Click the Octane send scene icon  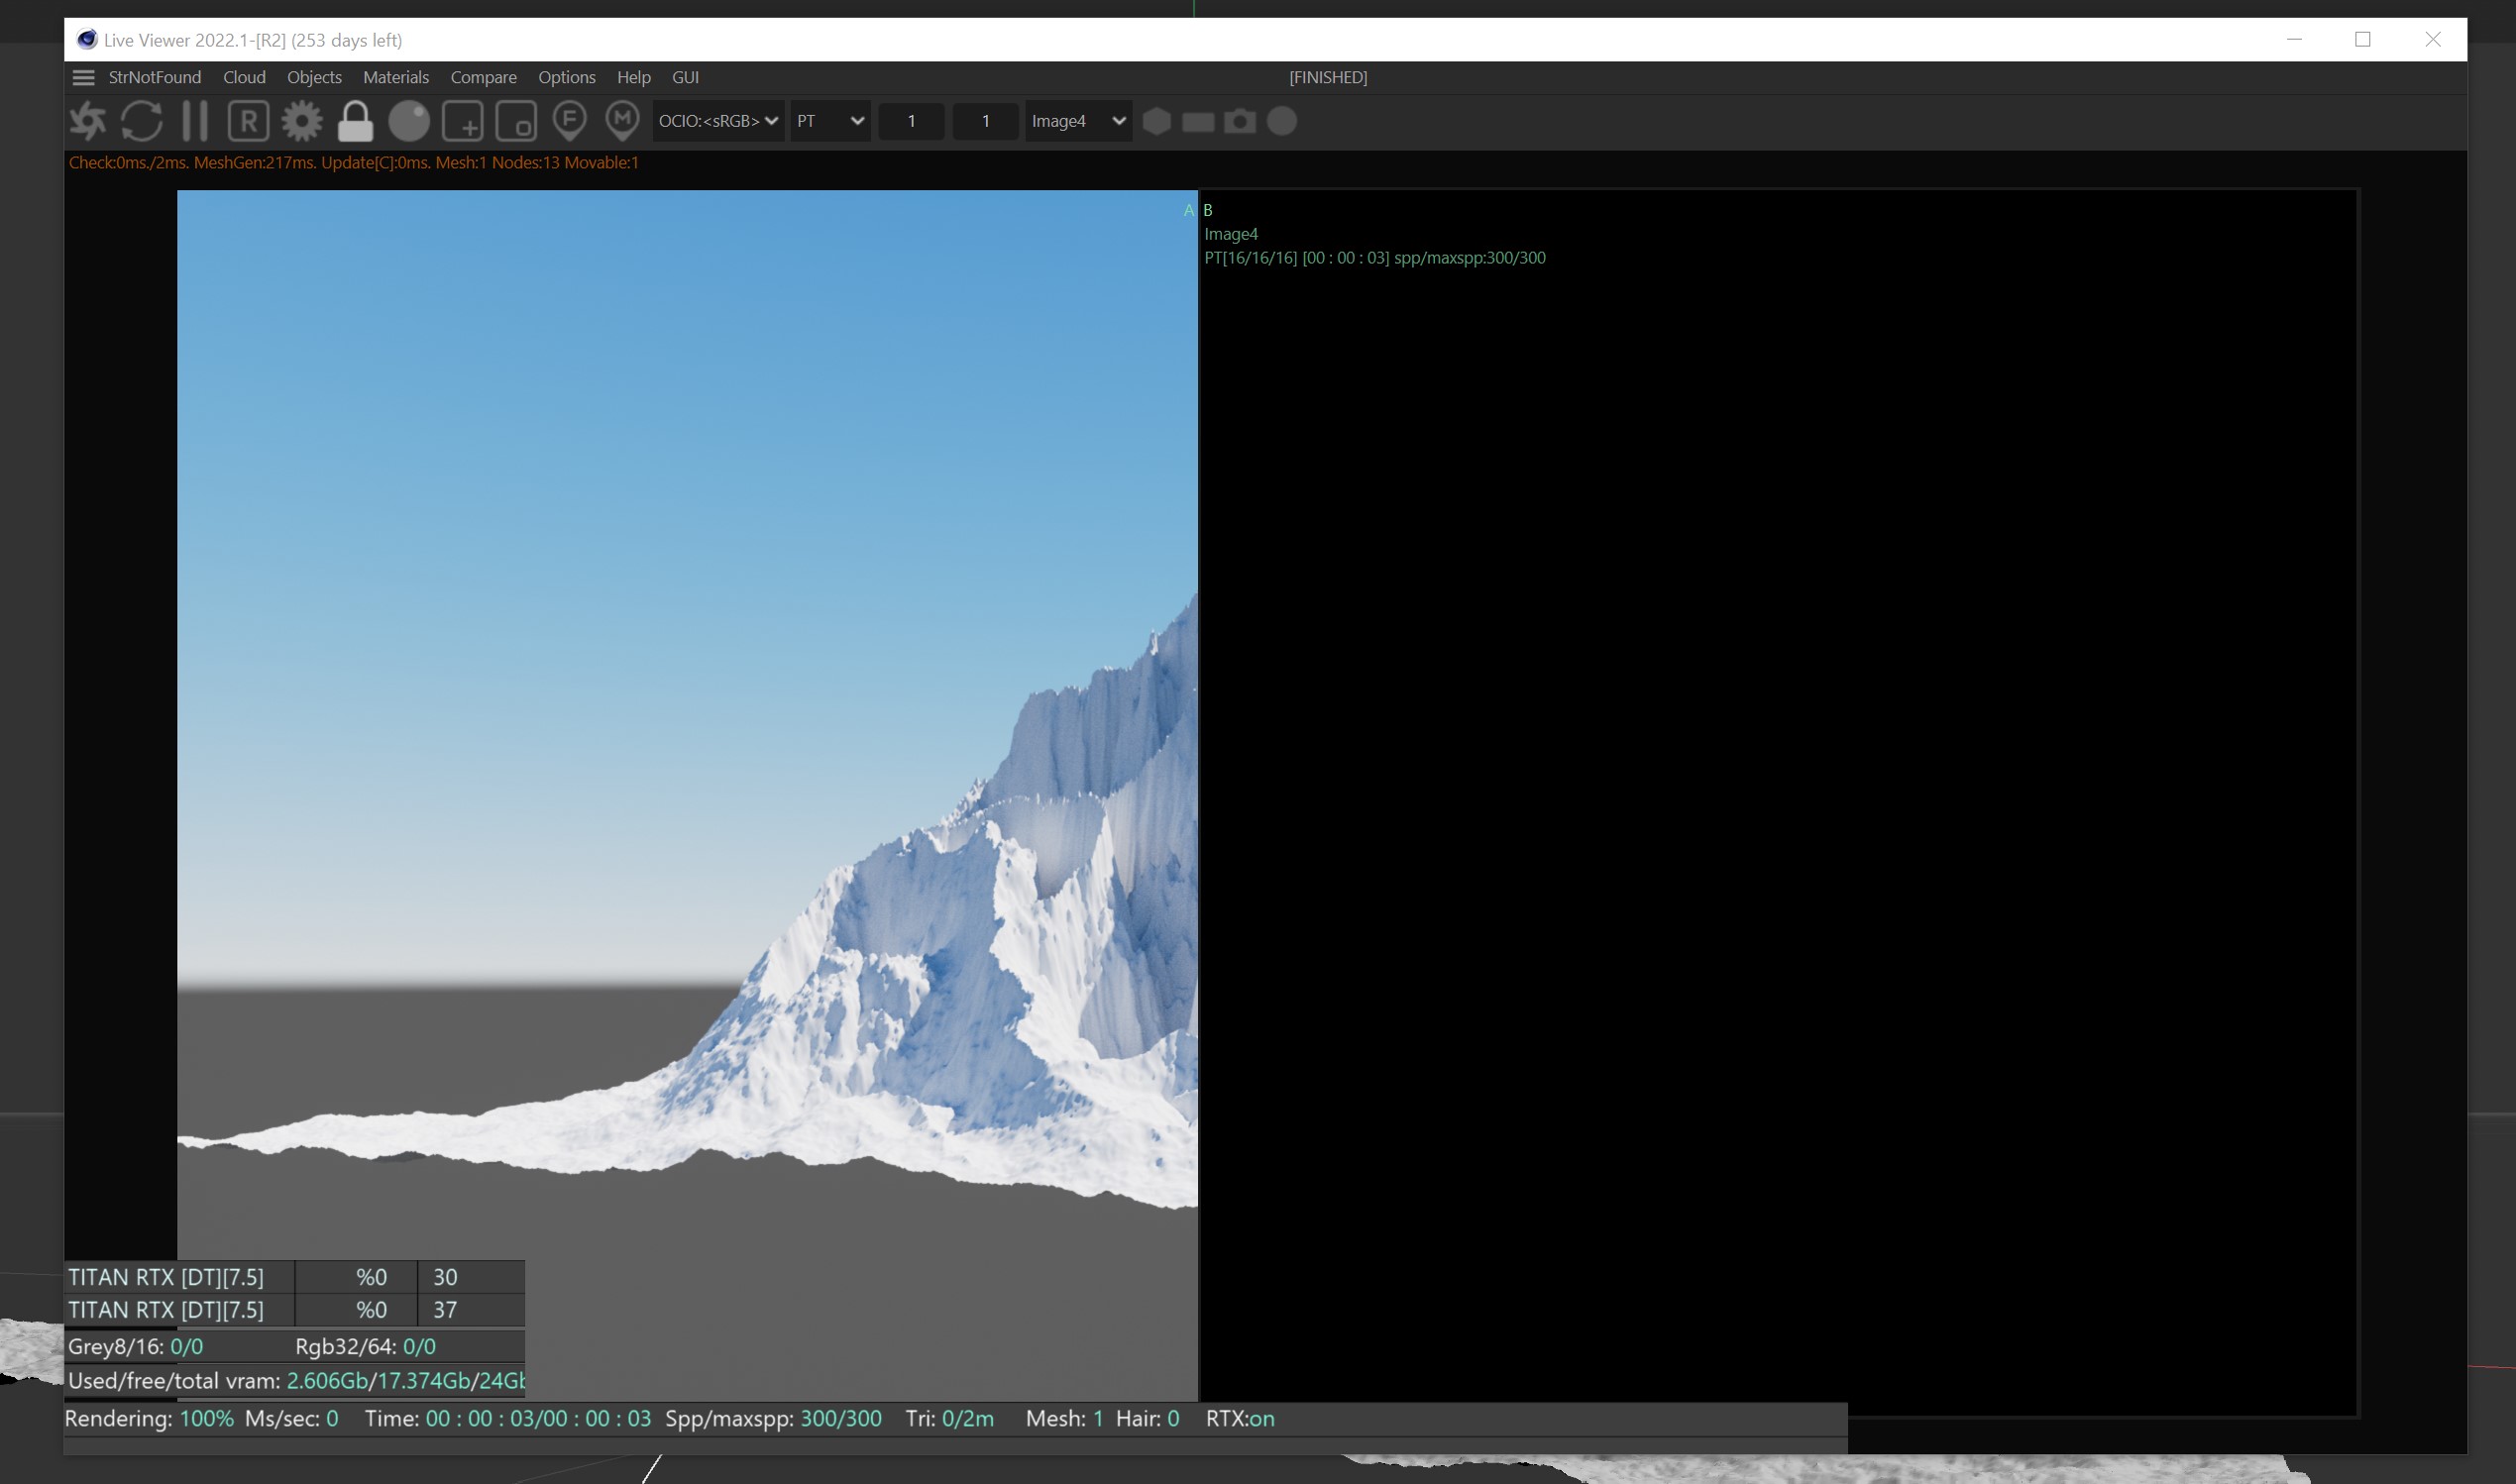(88, 121)
